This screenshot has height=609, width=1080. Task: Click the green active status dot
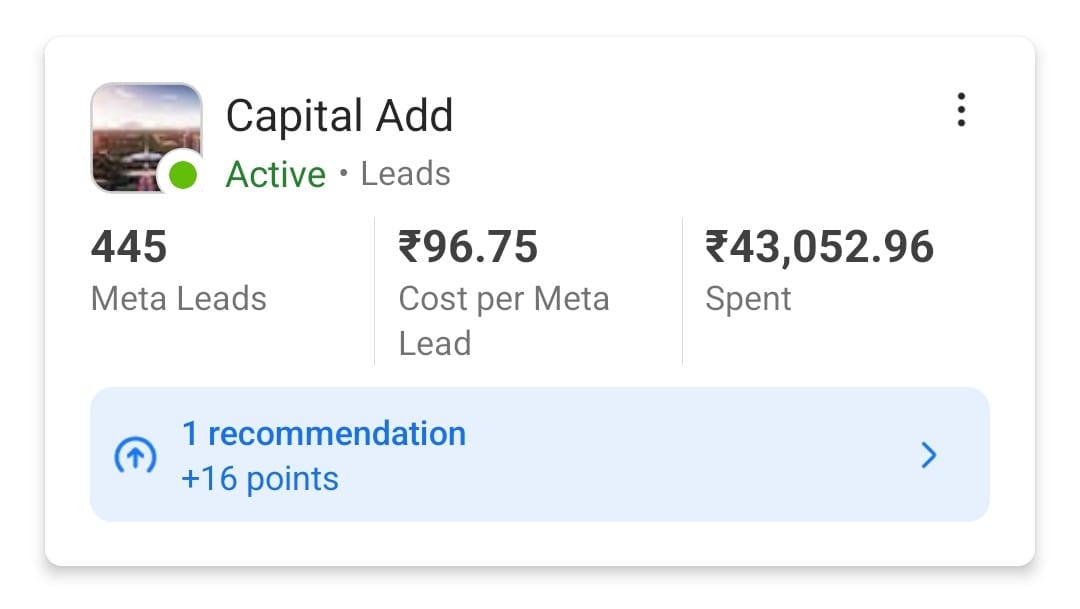coord(183,174)
